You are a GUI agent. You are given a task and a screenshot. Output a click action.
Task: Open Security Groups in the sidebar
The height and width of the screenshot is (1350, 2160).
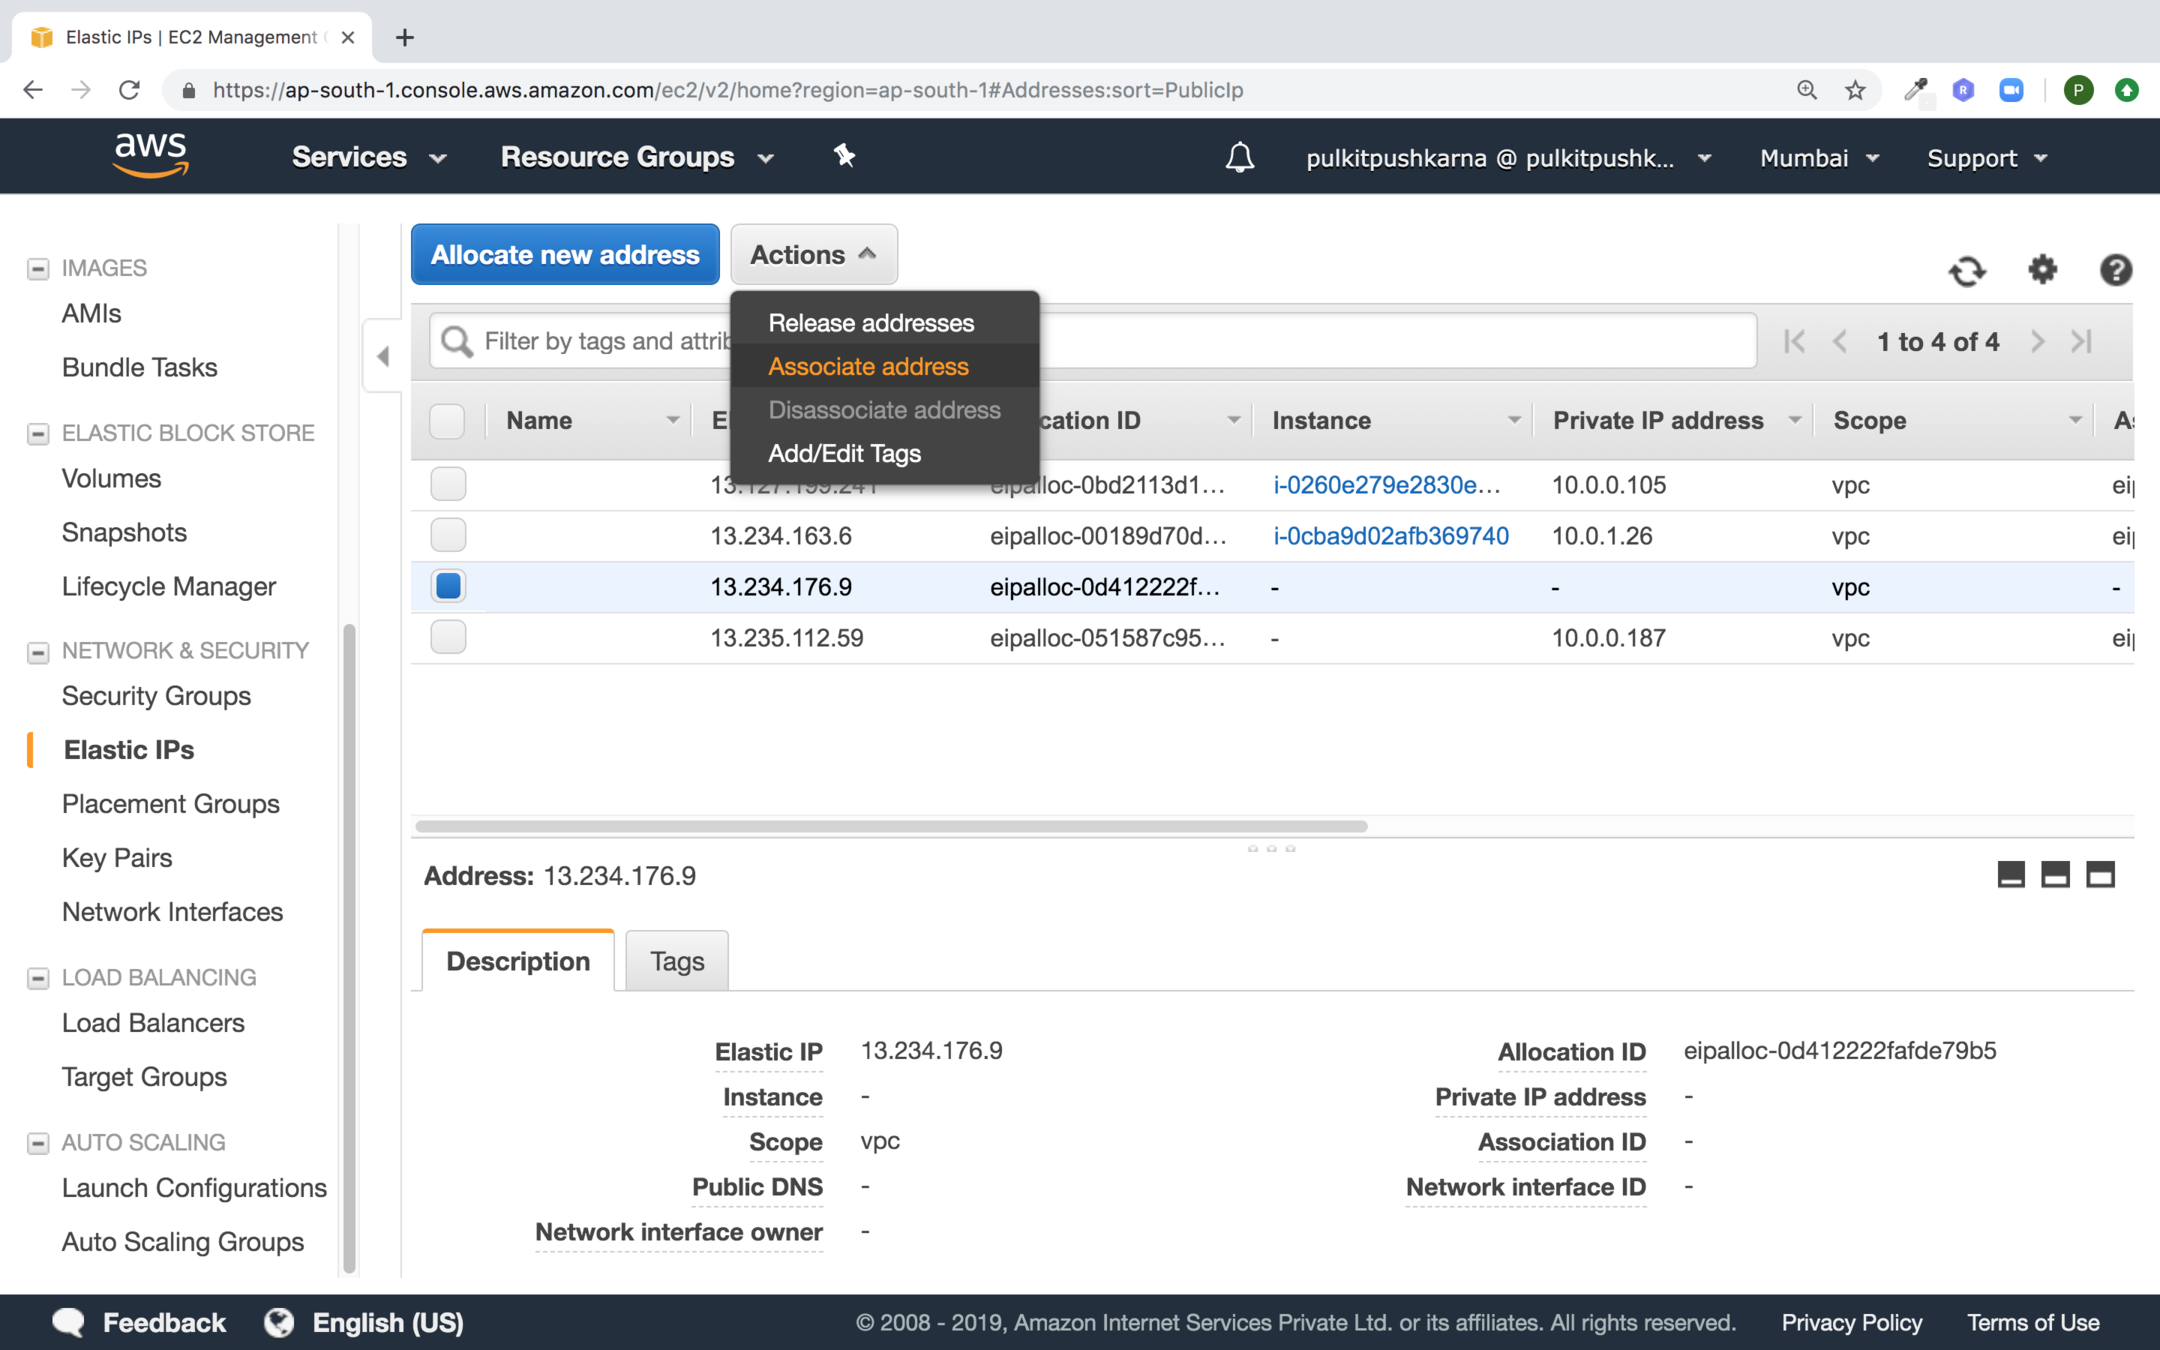[x=156, y=696]
